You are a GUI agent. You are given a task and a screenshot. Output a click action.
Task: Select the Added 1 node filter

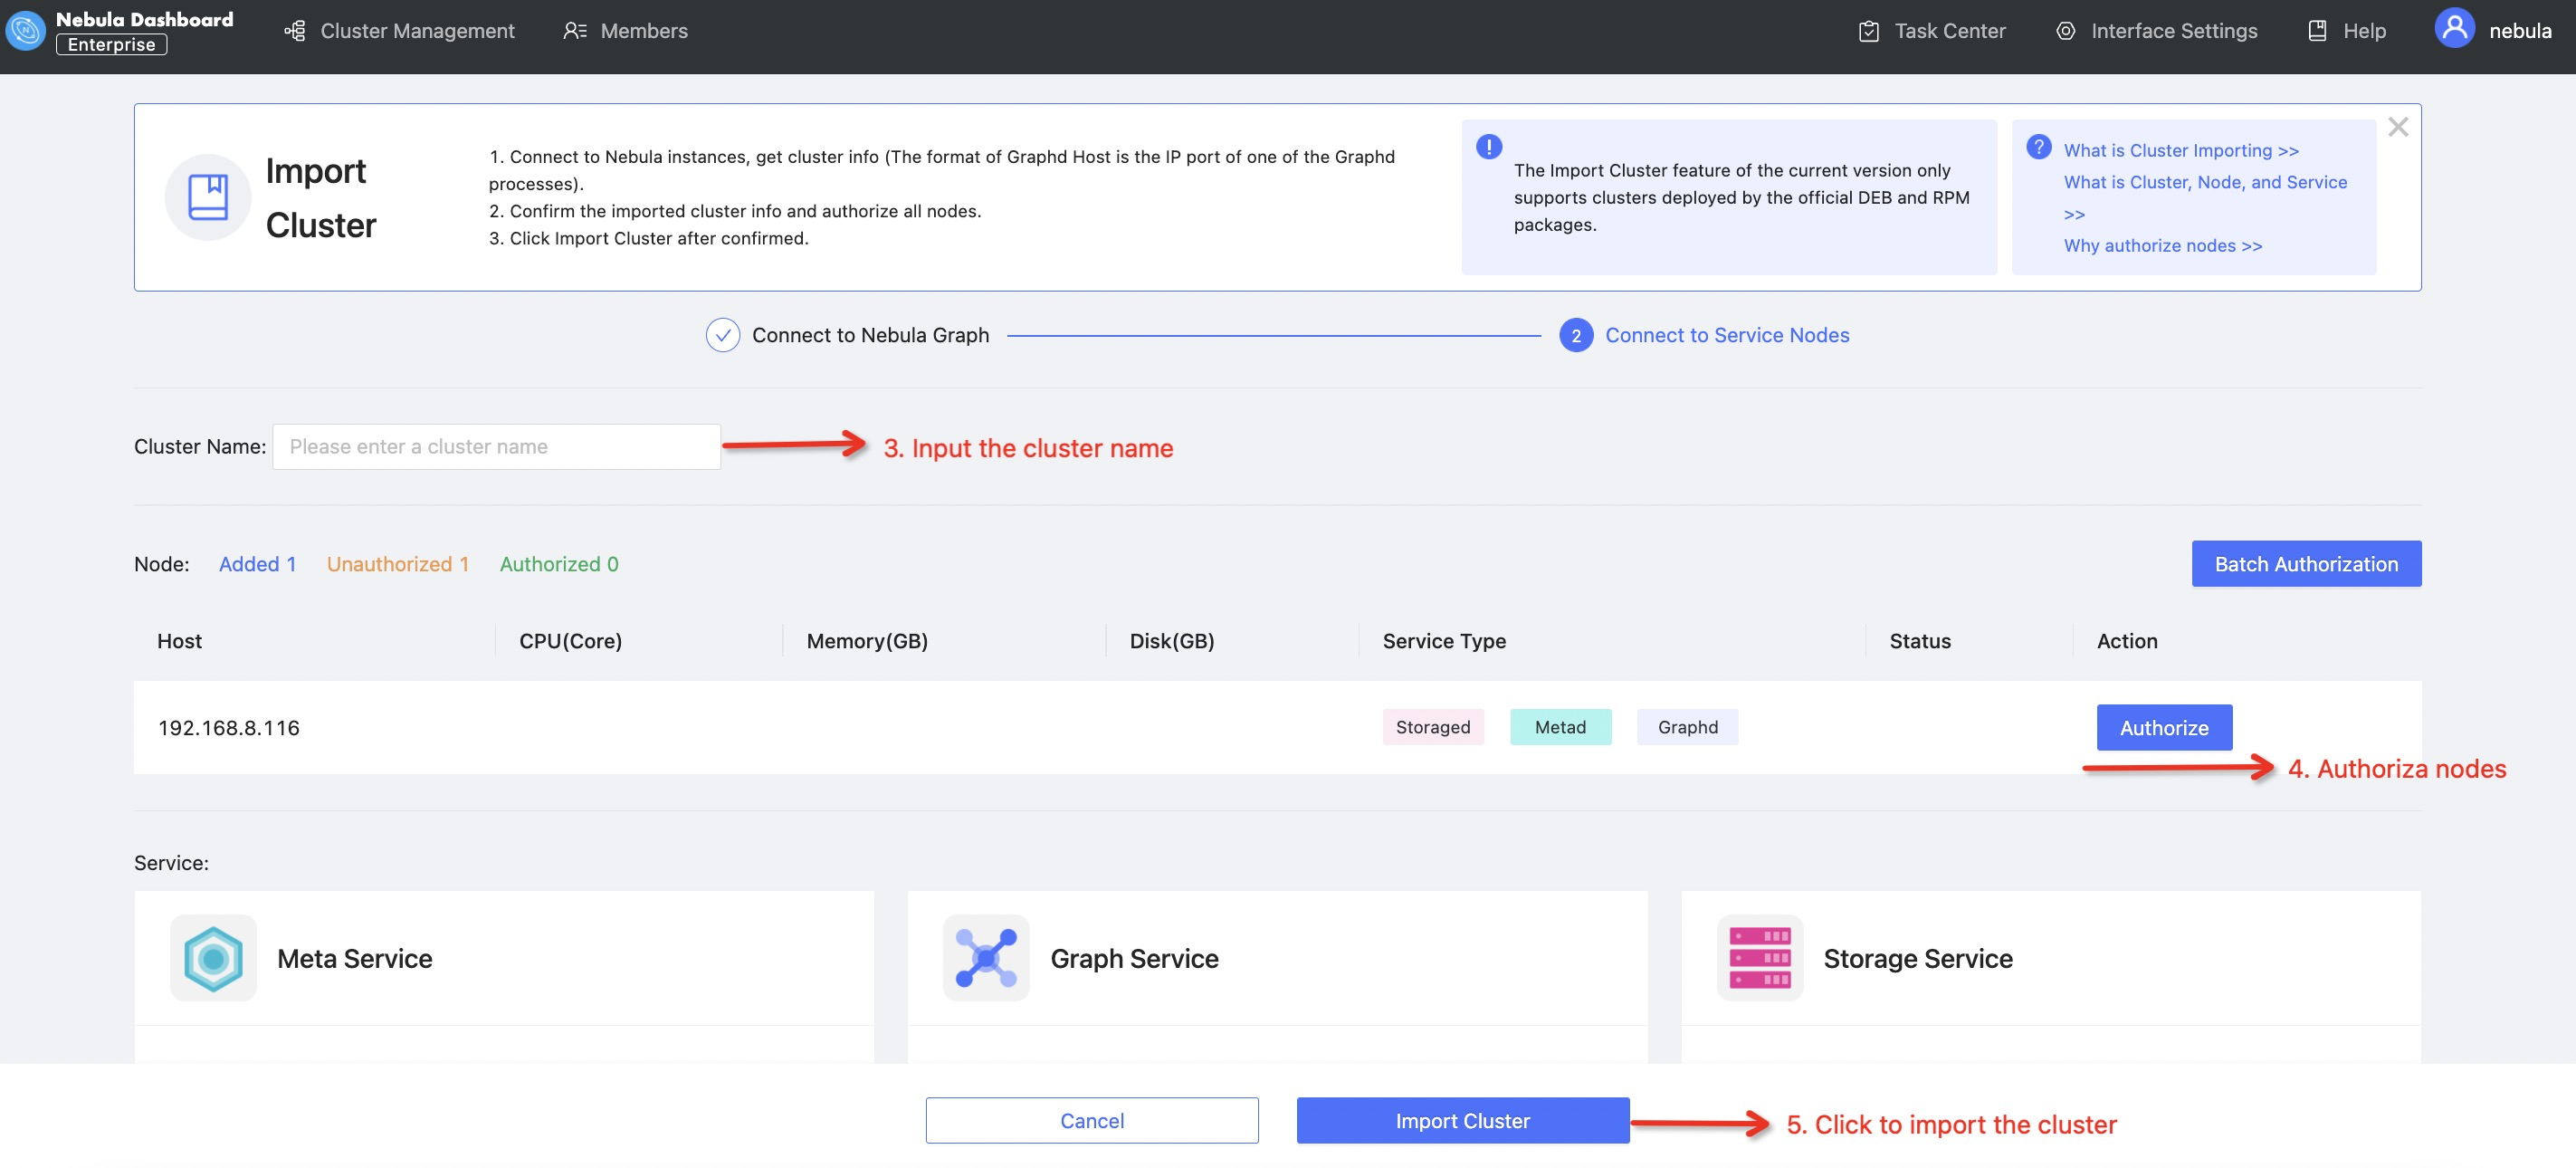pyautogui.click(x=258, y=564)
